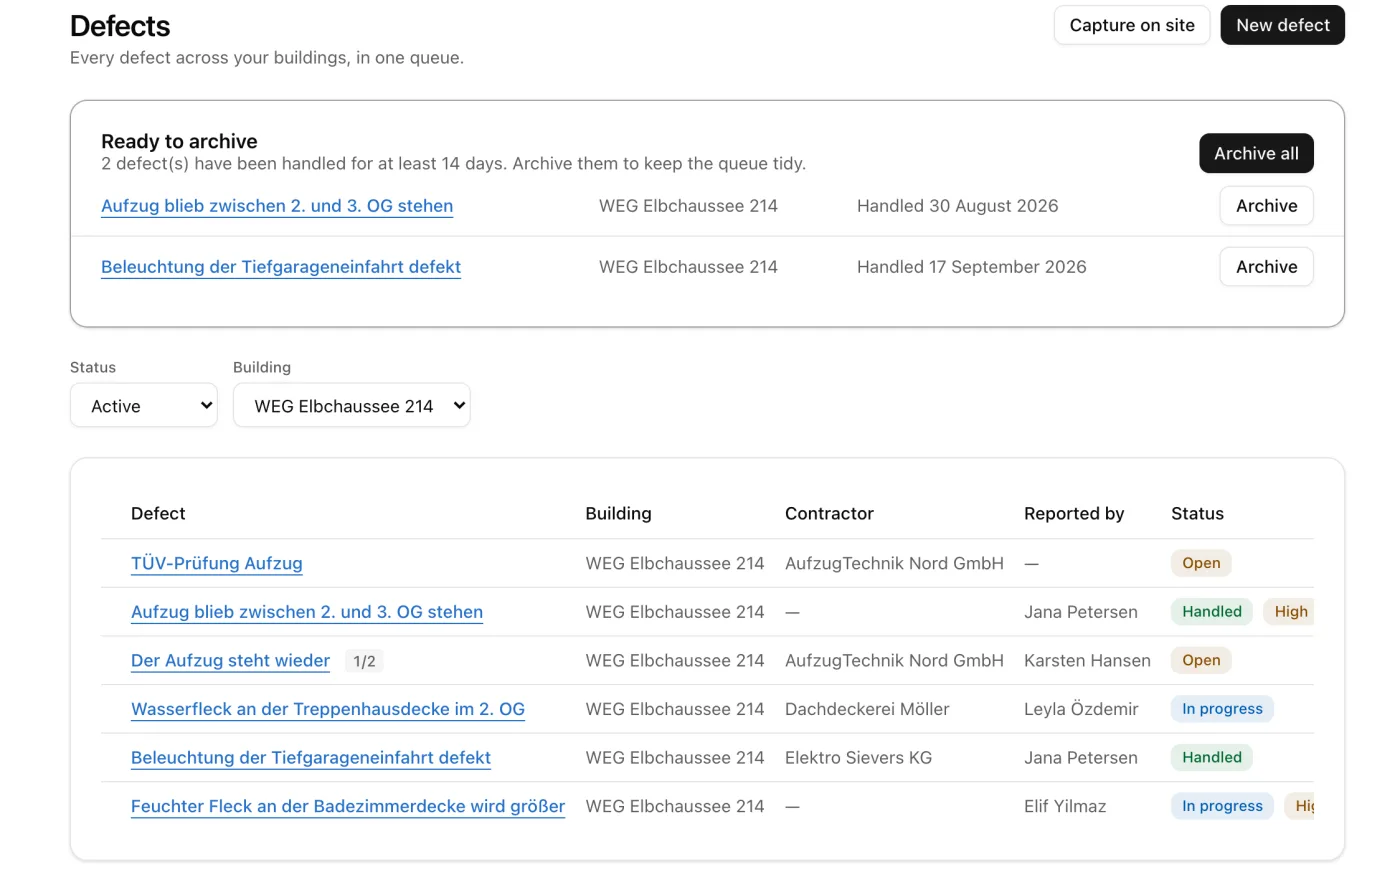Screen dimensions: 1400x872
Task: Archive all handled defects
Action: (1256, 153)
